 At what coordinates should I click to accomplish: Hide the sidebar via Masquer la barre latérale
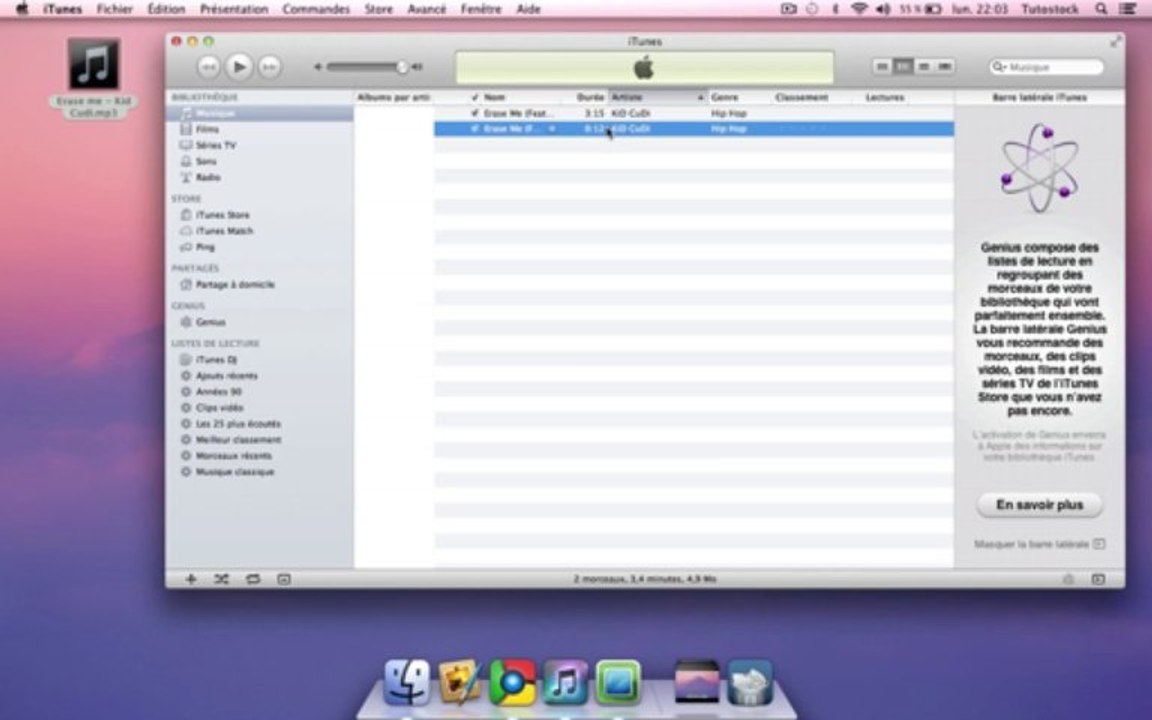(1039, 544)
